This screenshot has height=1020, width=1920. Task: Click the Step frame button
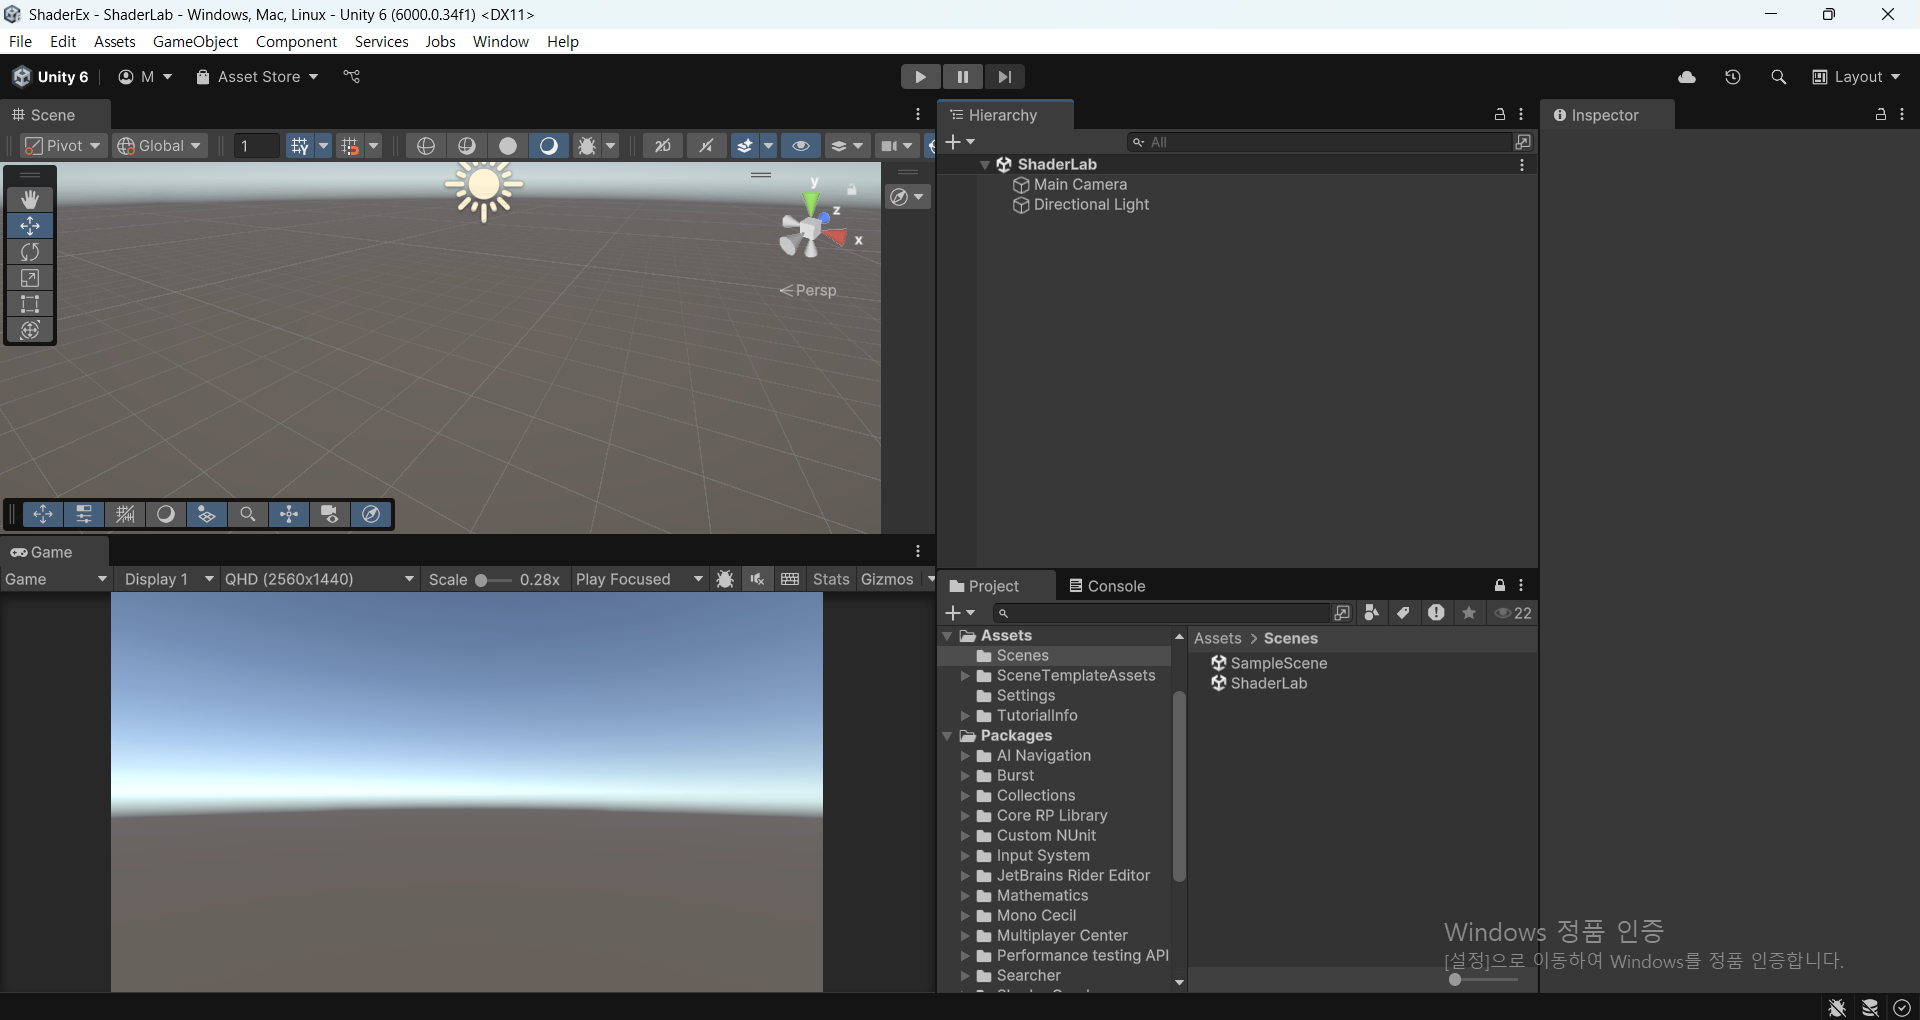point(1005,77)
